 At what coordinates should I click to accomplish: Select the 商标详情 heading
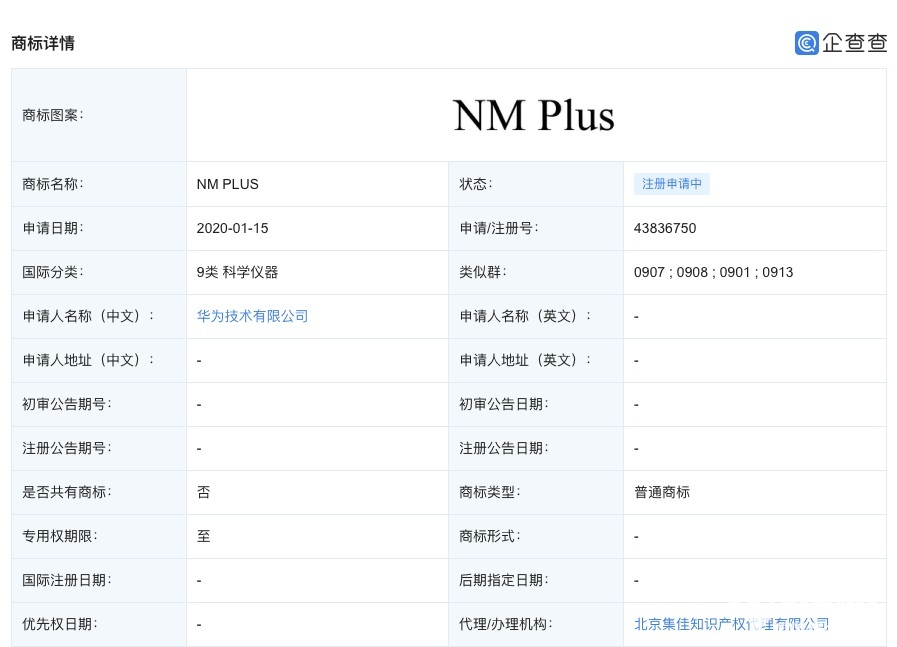(43, 43)
